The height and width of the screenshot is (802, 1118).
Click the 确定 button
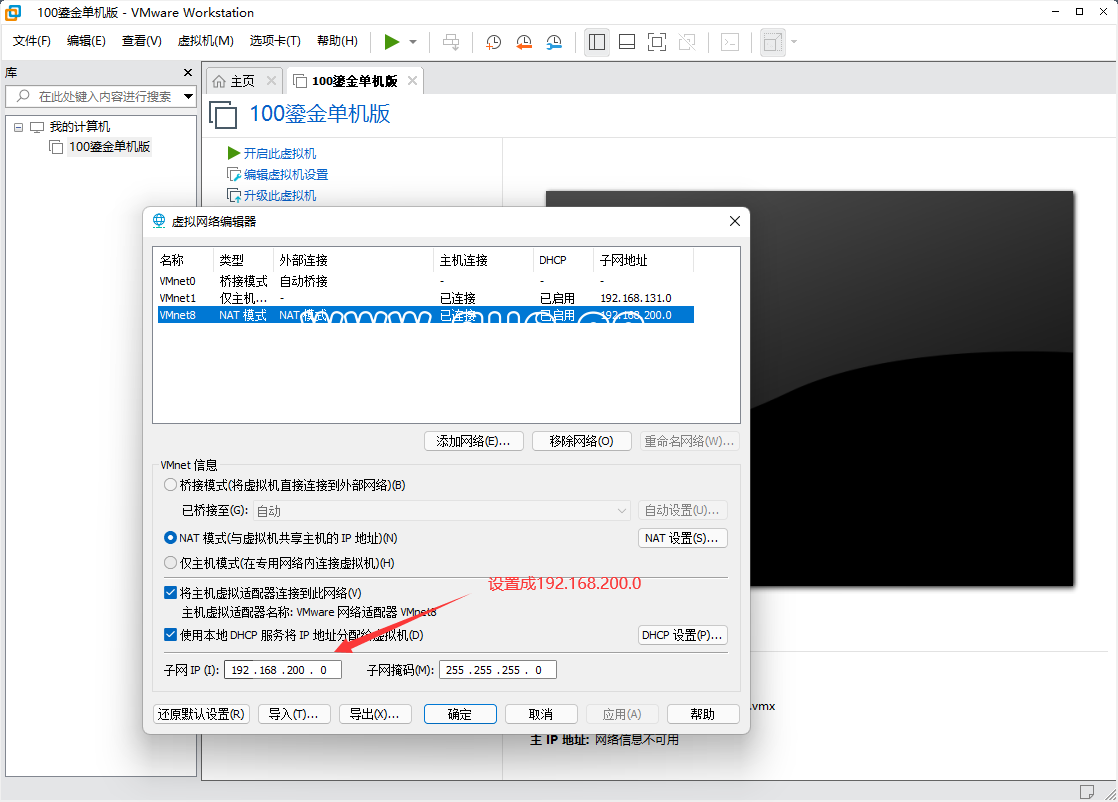pyautogui.click(x=460, y=714)
